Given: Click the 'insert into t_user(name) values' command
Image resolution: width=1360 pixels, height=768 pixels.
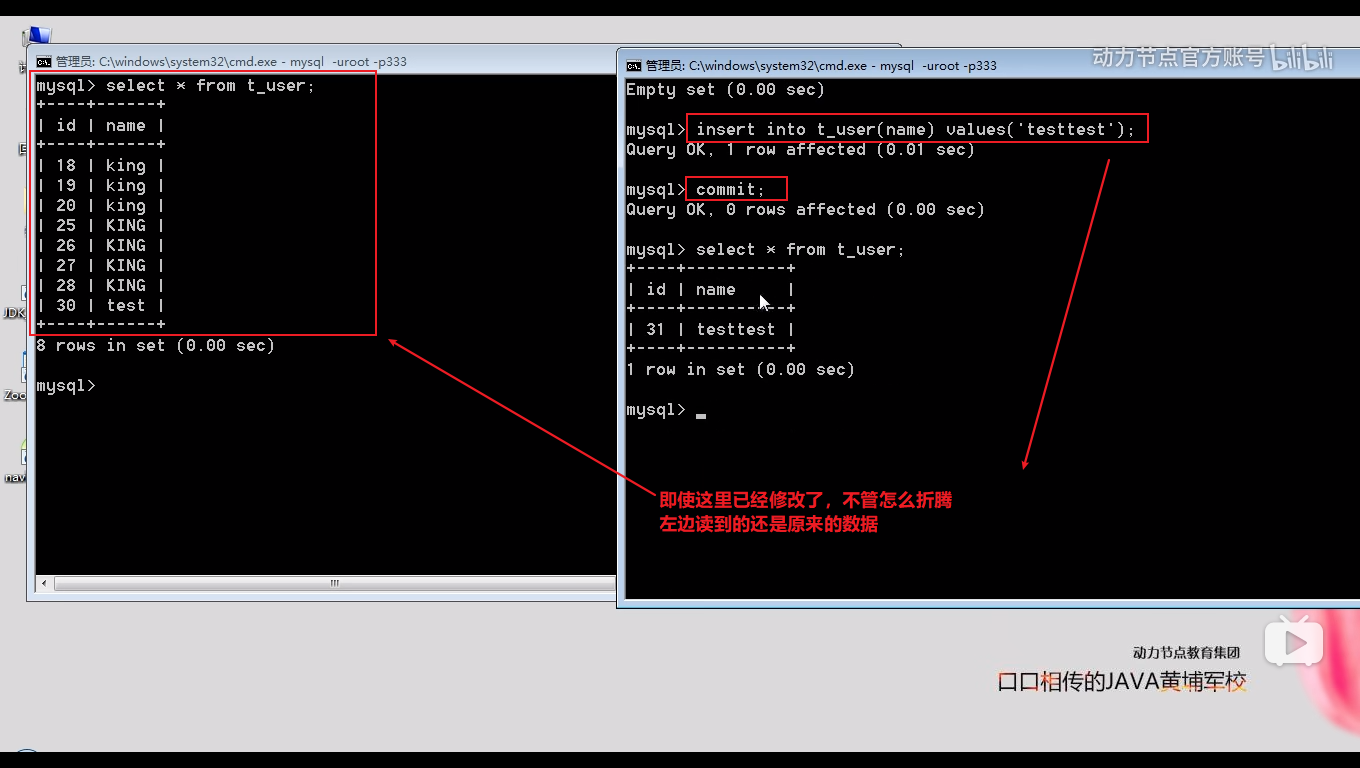Looking at the screenshot, I should pyautogui.click(x=916, y=130).
